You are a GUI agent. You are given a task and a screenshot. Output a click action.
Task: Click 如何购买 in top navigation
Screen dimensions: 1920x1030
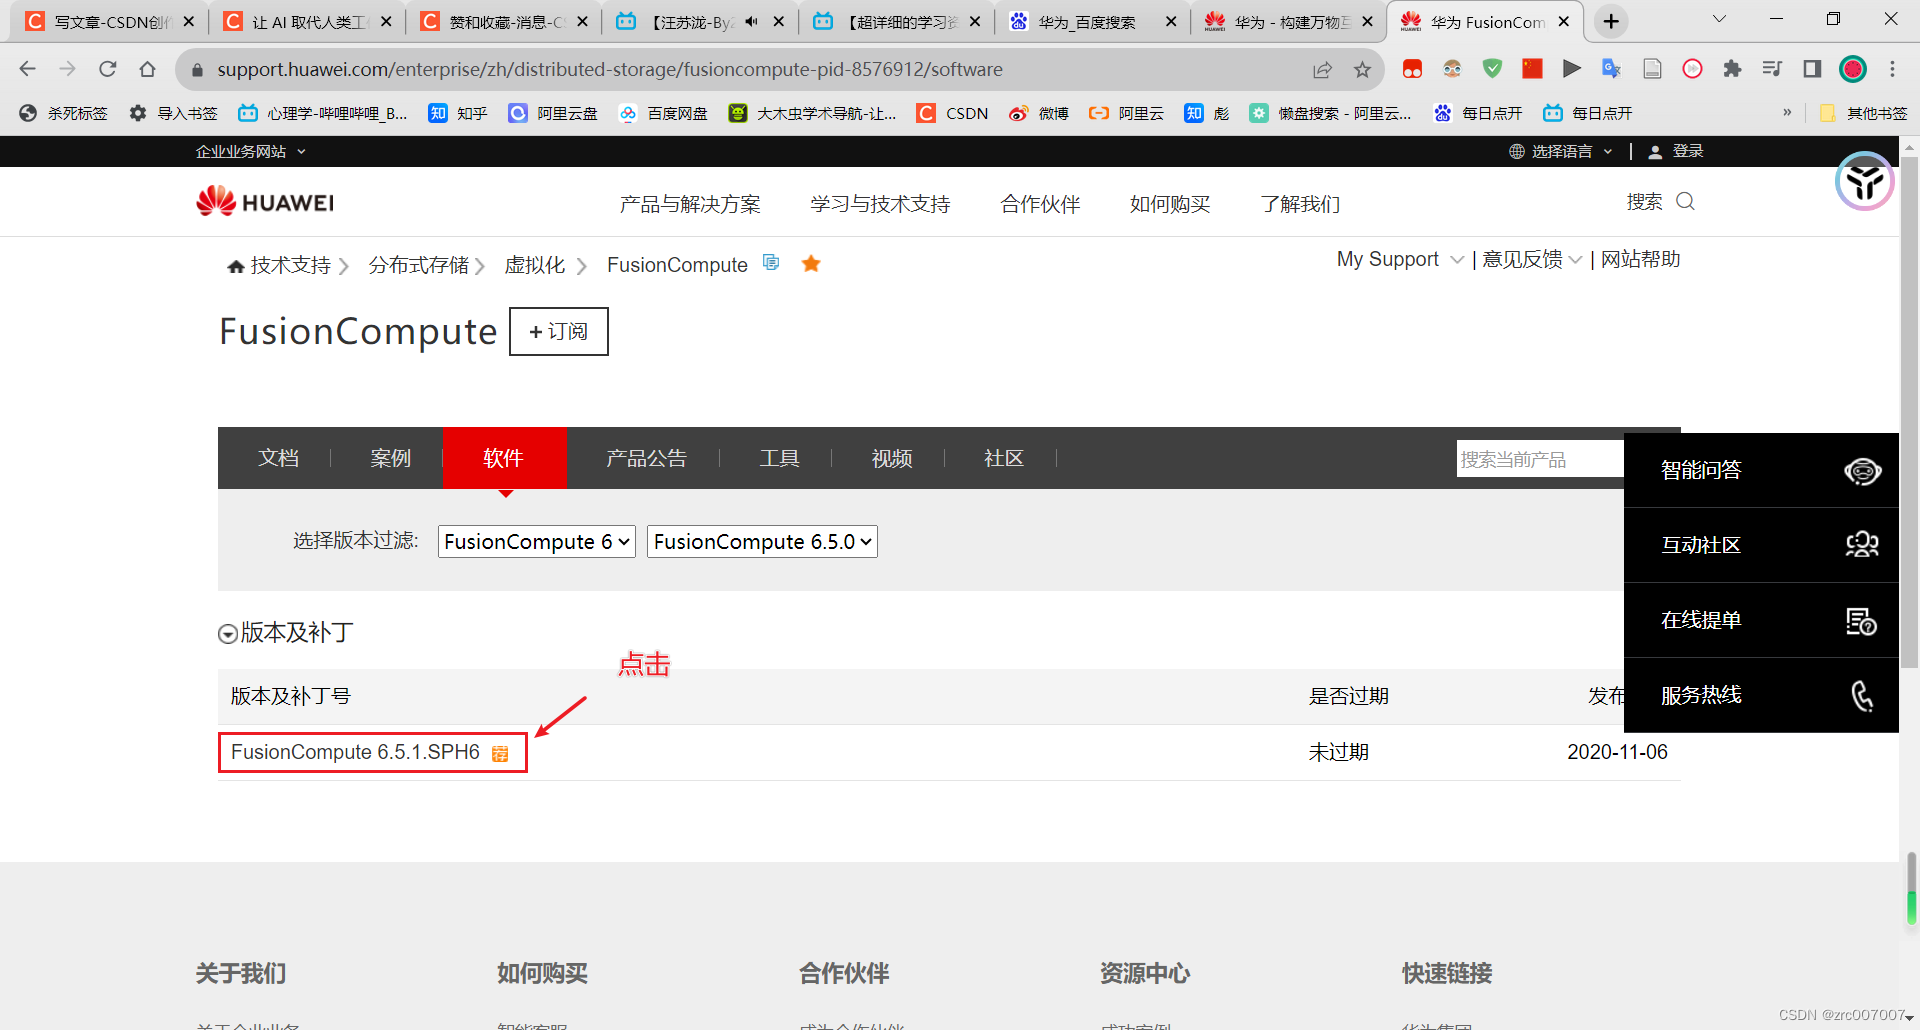click(x=1170, y=204)
